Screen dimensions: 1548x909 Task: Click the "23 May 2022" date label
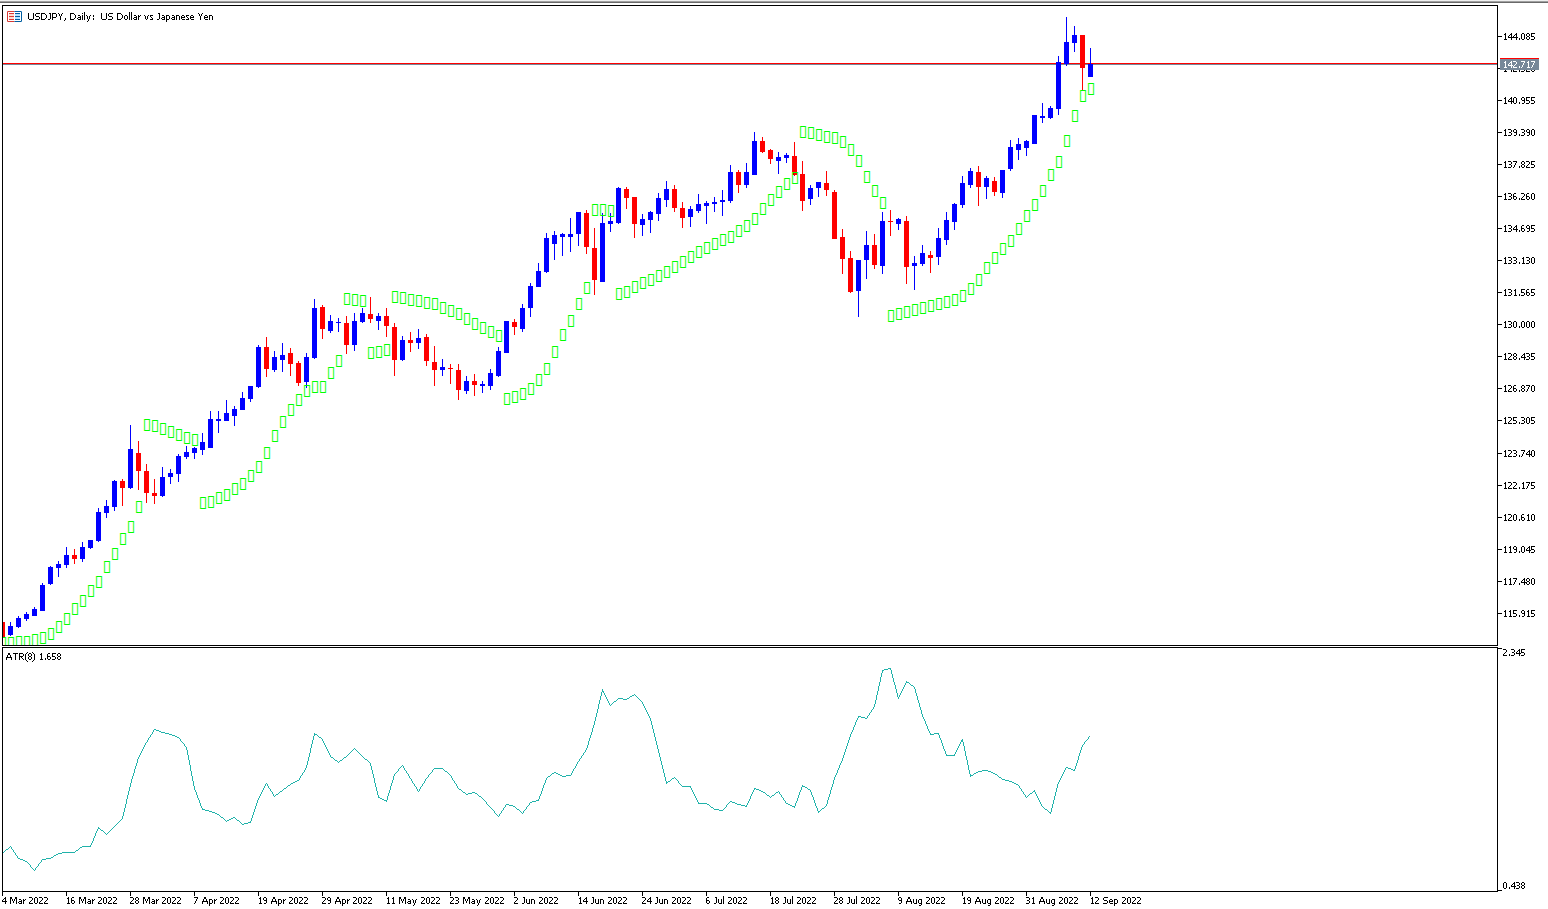[477, 901]
